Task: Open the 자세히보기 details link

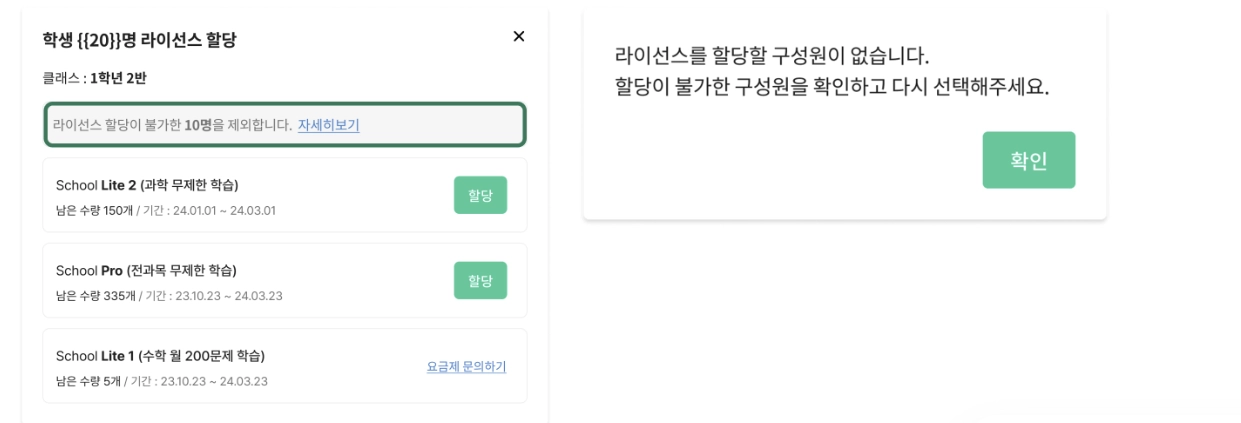Action: tap(328, 125)
